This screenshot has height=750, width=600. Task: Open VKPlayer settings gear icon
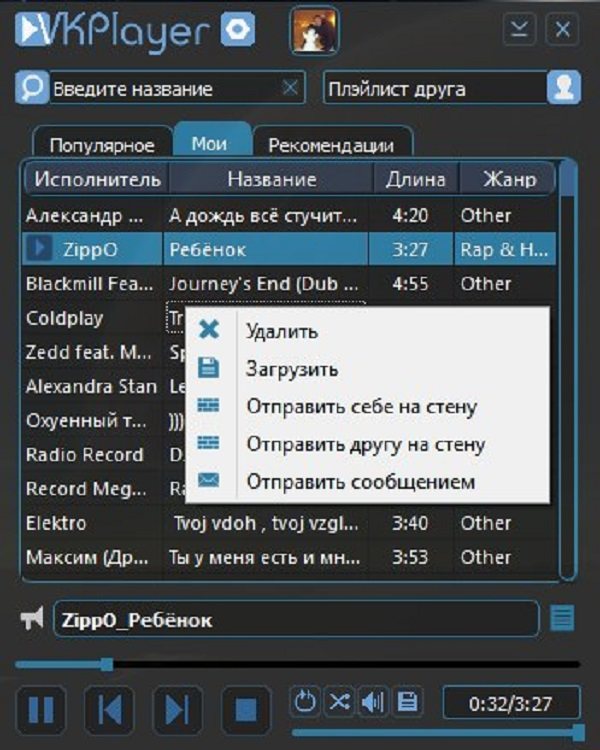coord(237,30)
